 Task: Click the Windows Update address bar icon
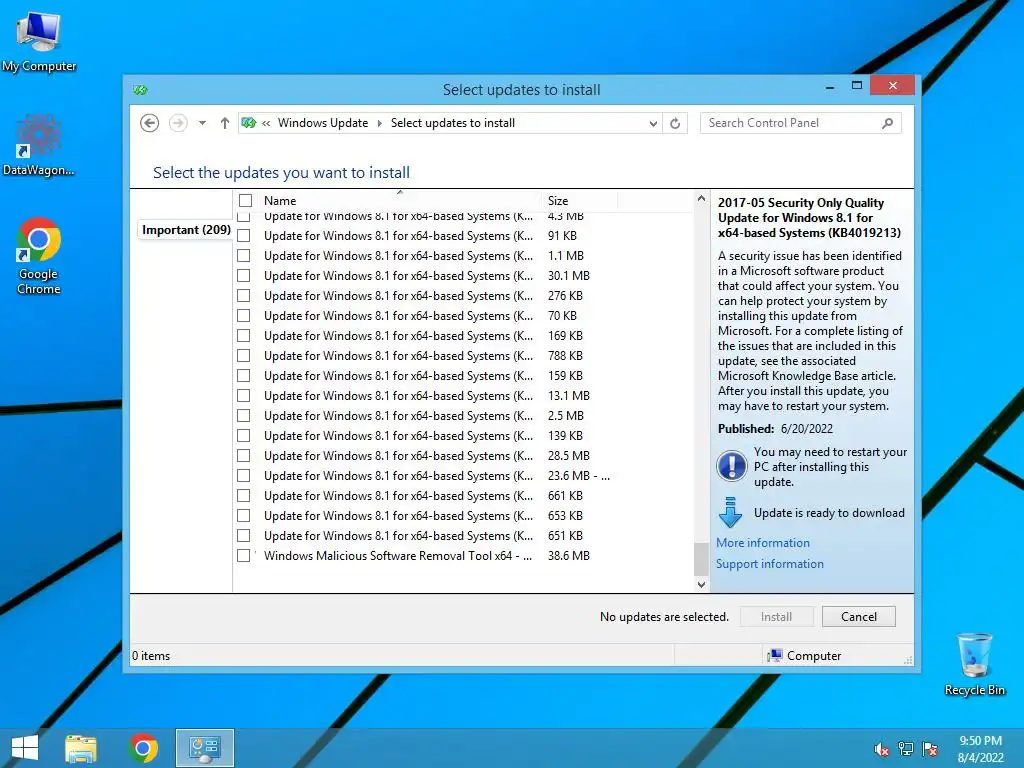tap(249, 123)
